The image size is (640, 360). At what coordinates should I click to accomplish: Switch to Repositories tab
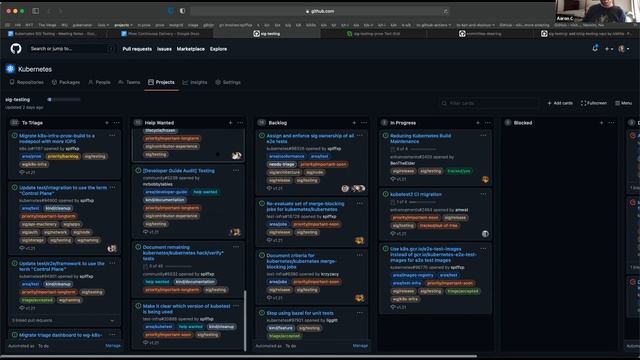click(x=27, y=82)
